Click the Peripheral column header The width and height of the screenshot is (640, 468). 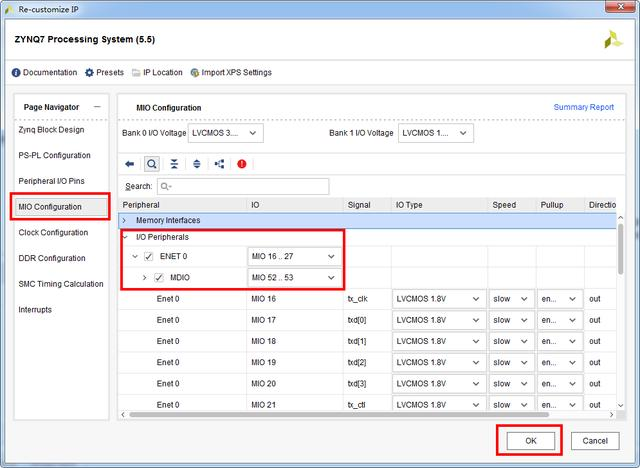(182, 205)
